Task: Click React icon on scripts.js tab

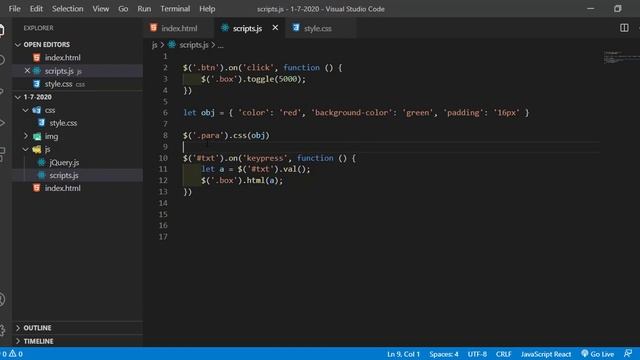Action: (x=224, y=27)
